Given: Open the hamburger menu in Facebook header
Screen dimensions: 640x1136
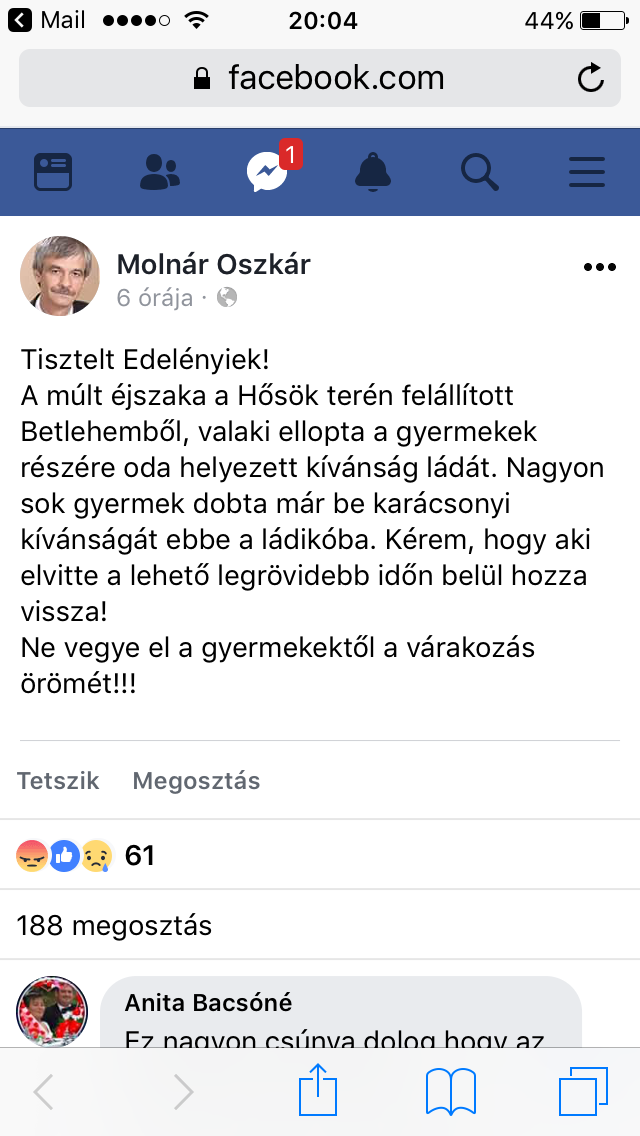Looking at the screenshot, I should pyautogui.click(x=587, y=172).
